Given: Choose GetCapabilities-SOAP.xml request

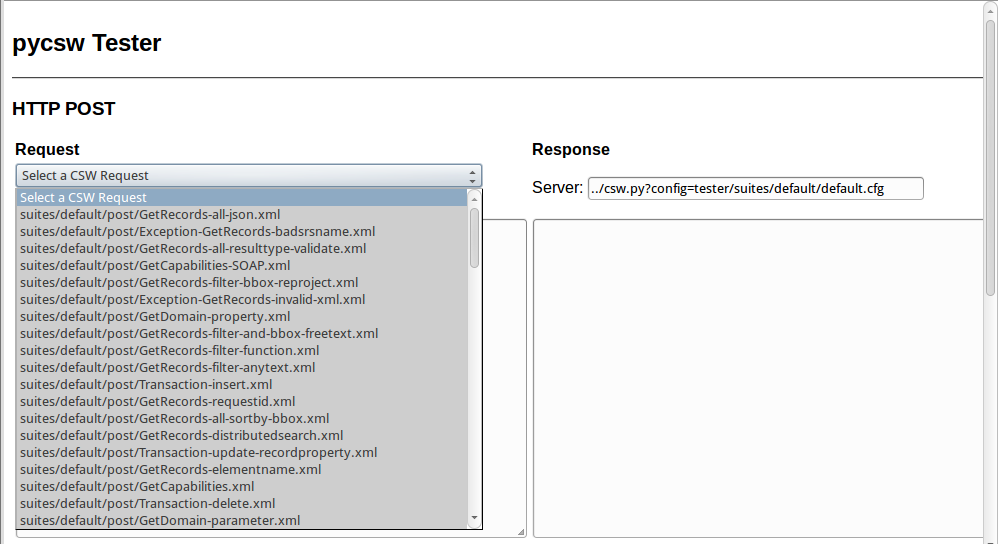Looking at the screenshot, I should 242,265.
